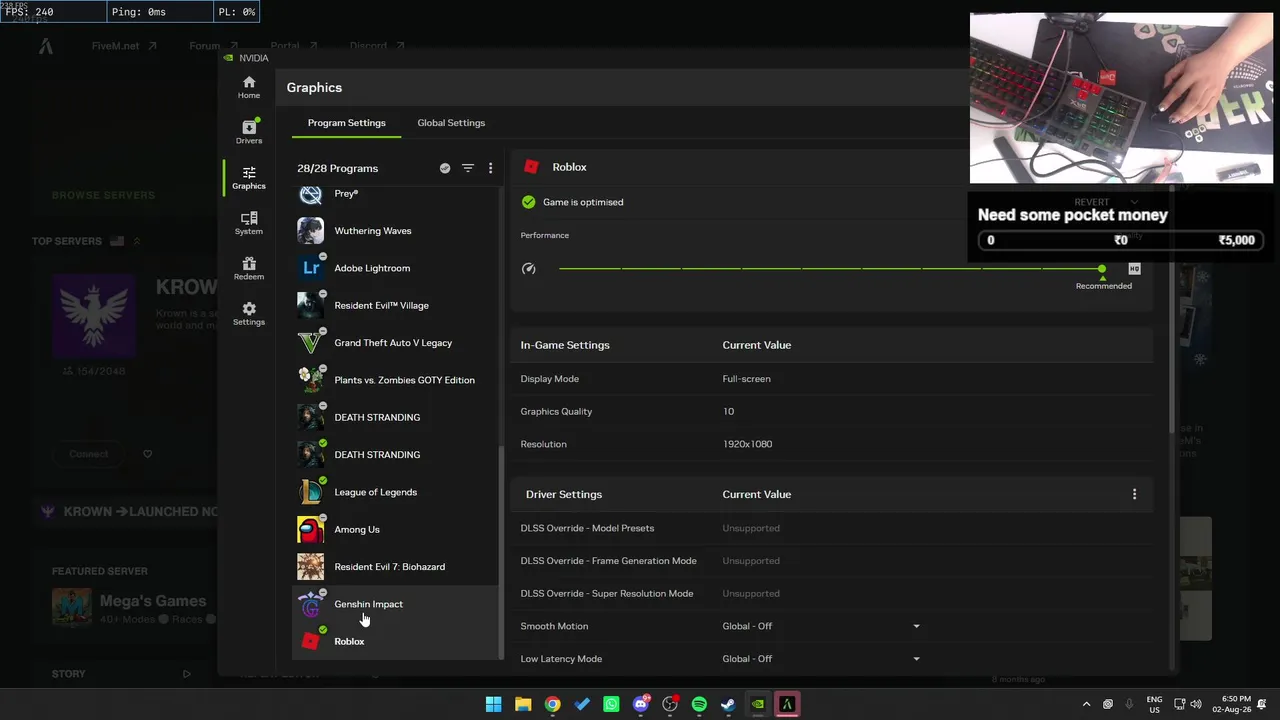
Task: Select League of Legends in the programs list
Action: point(395,492)
